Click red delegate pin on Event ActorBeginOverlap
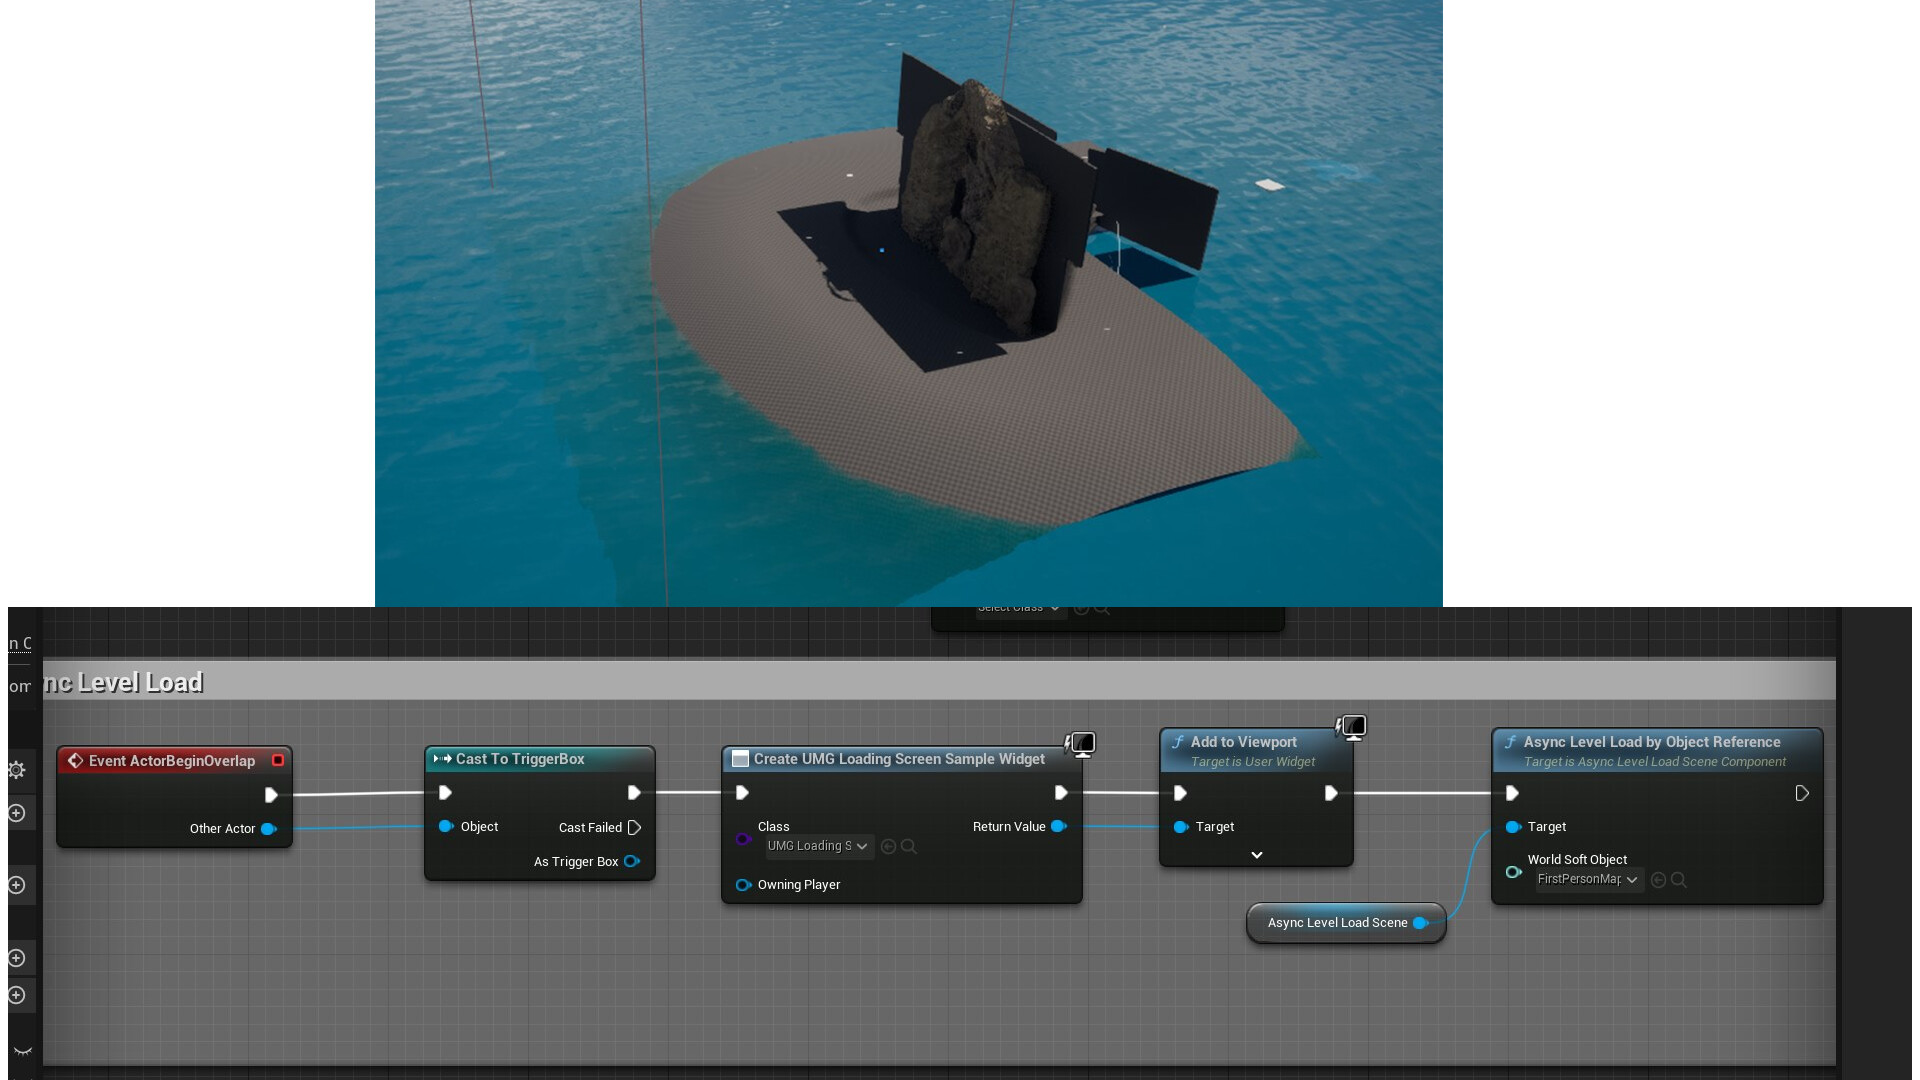The height and width of the screenshot is (1080, 1920). 278,761
